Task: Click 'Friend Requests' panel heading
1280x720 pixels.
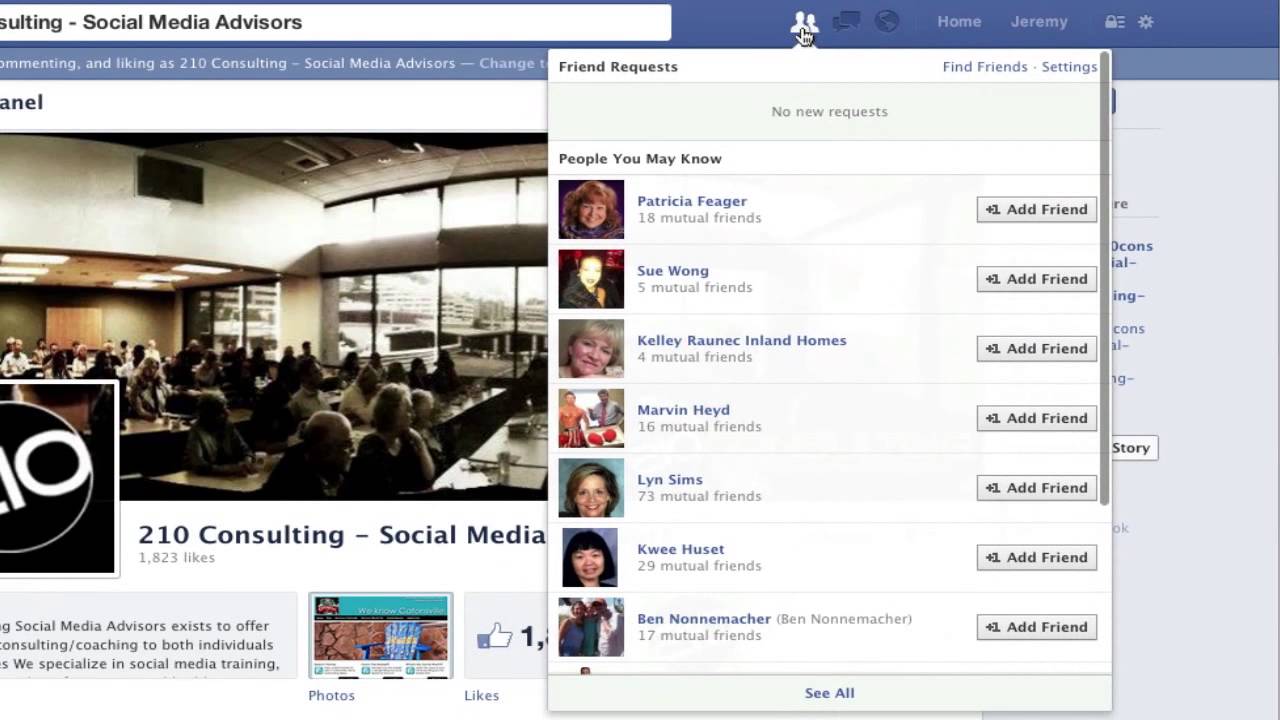Action: pyautogui.click(x=618, y=67)
